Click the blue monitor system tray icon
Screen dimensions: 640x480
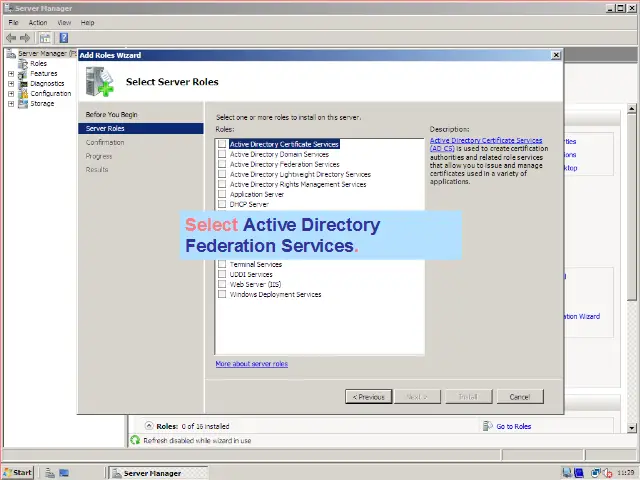point(579,473)
